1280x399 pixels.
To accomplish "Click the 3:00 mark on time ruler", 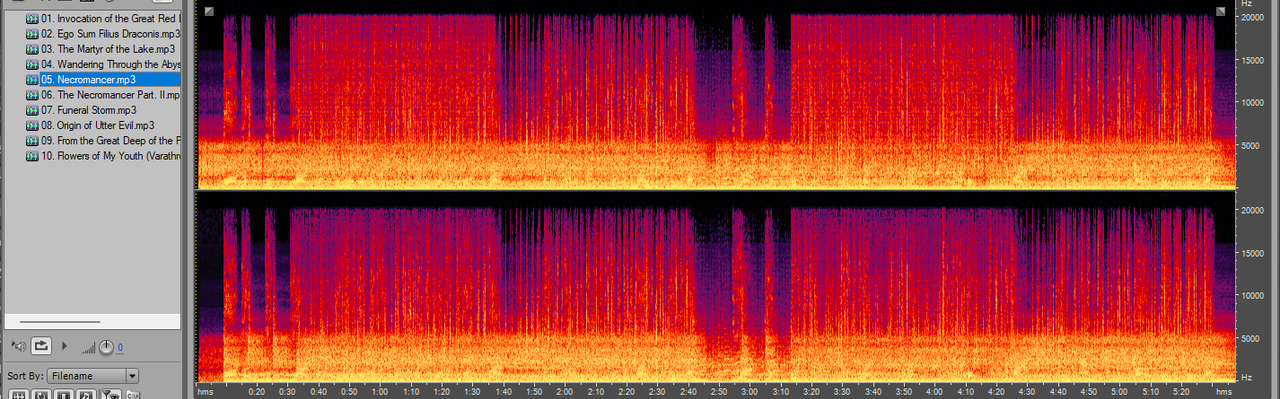I will click(x=749, y=391).
